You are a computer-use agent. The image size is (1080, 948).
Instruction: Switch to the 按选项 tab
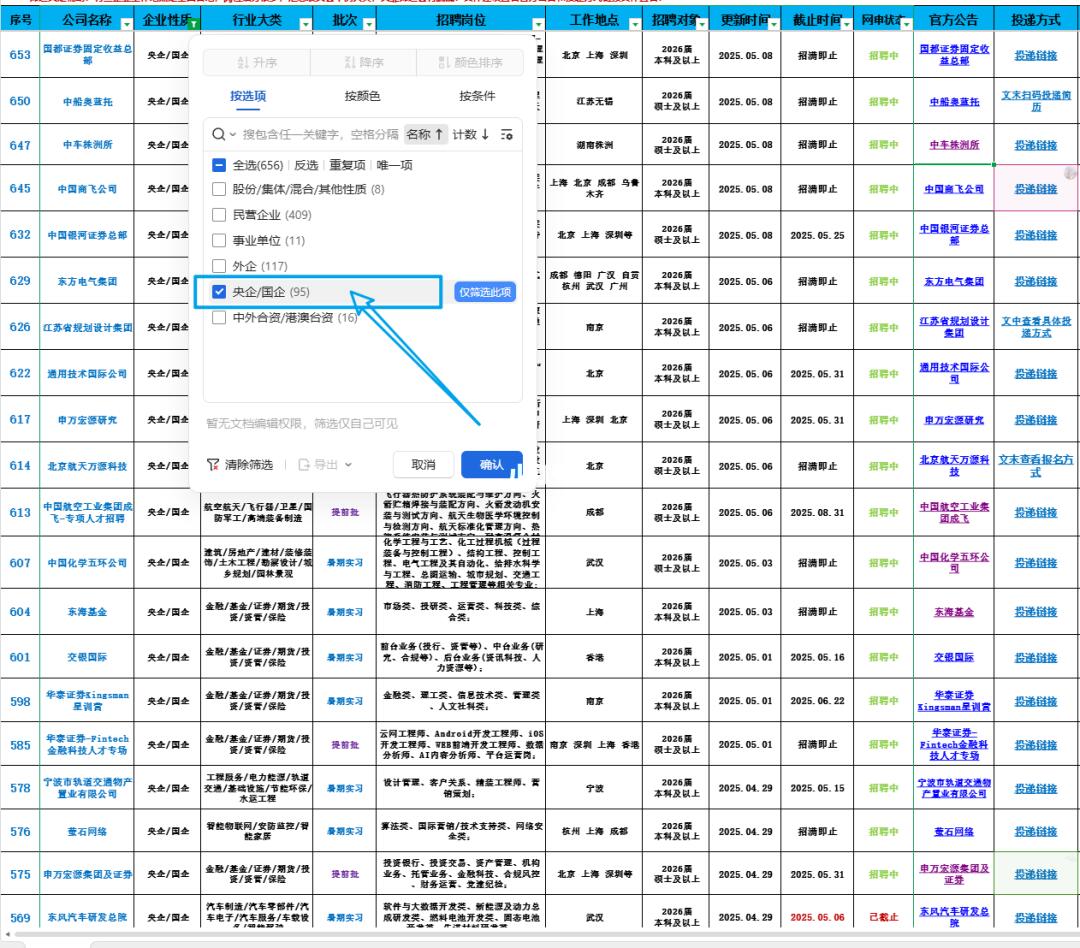[x=248, y=96]
